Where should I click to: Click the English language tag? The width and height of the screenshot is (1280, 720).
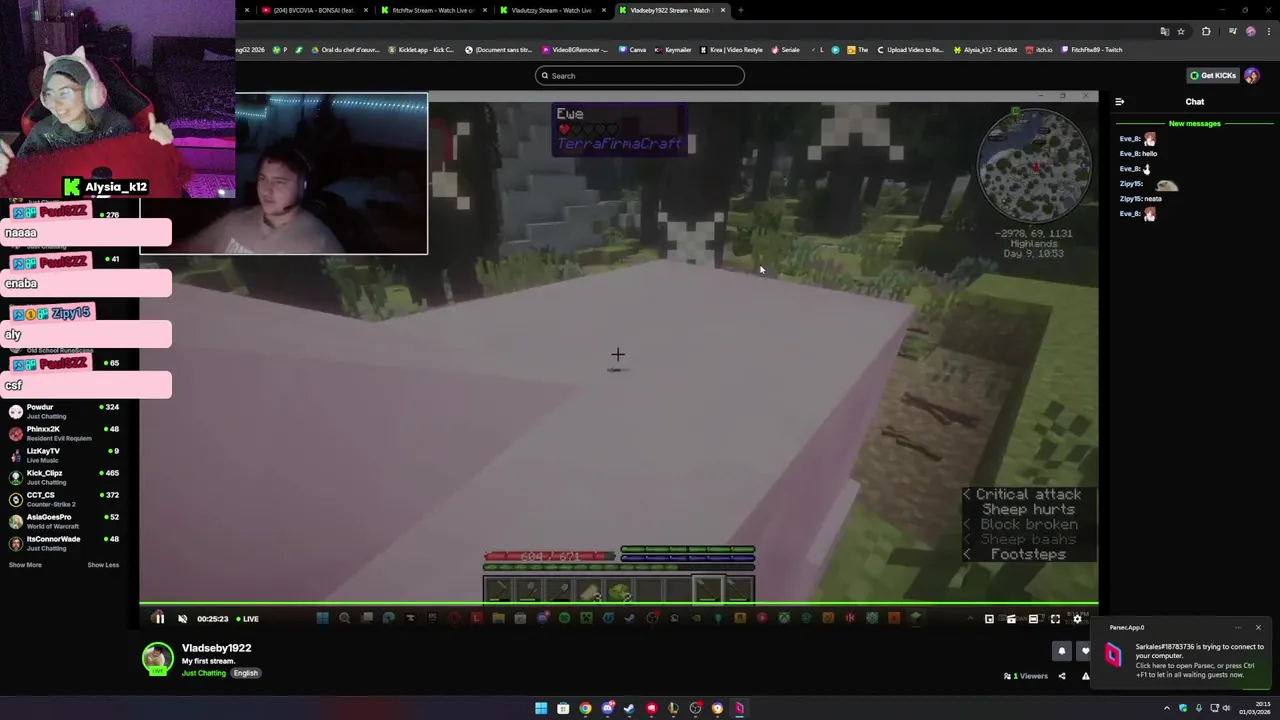[x=246, y=673]
